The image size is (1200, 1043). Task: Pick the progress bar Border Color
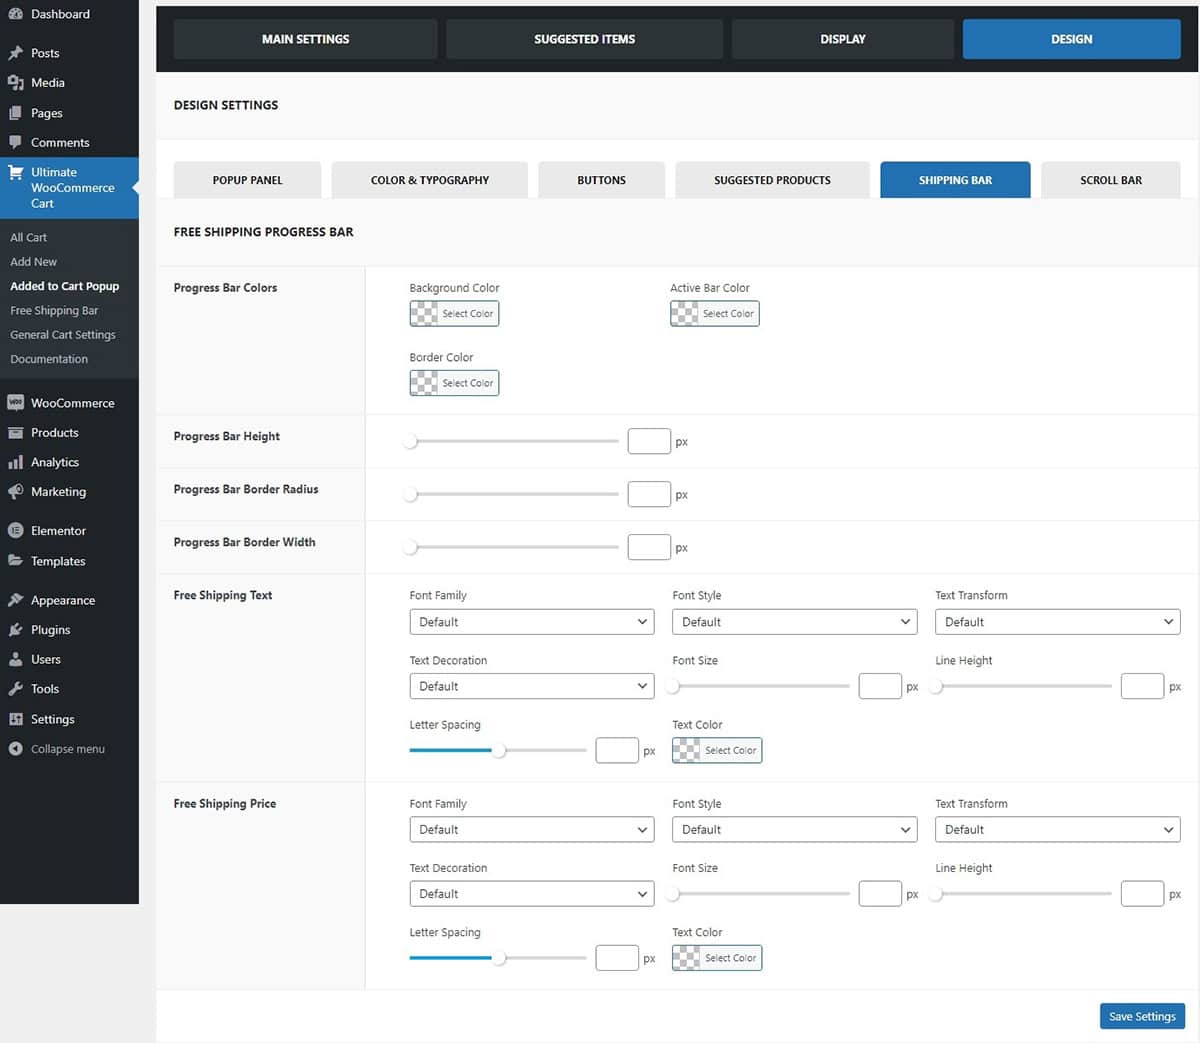pos(454,383)
